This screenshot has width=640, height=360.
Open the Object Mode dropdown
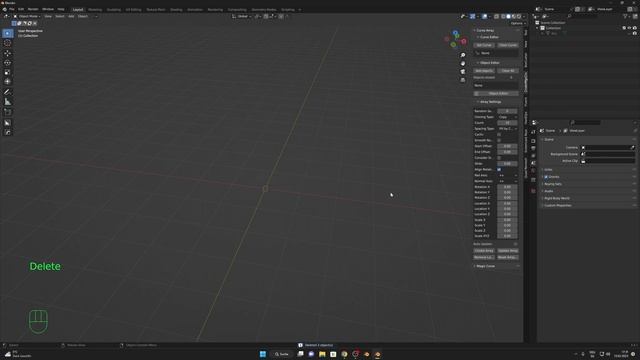tap(27, 16)
